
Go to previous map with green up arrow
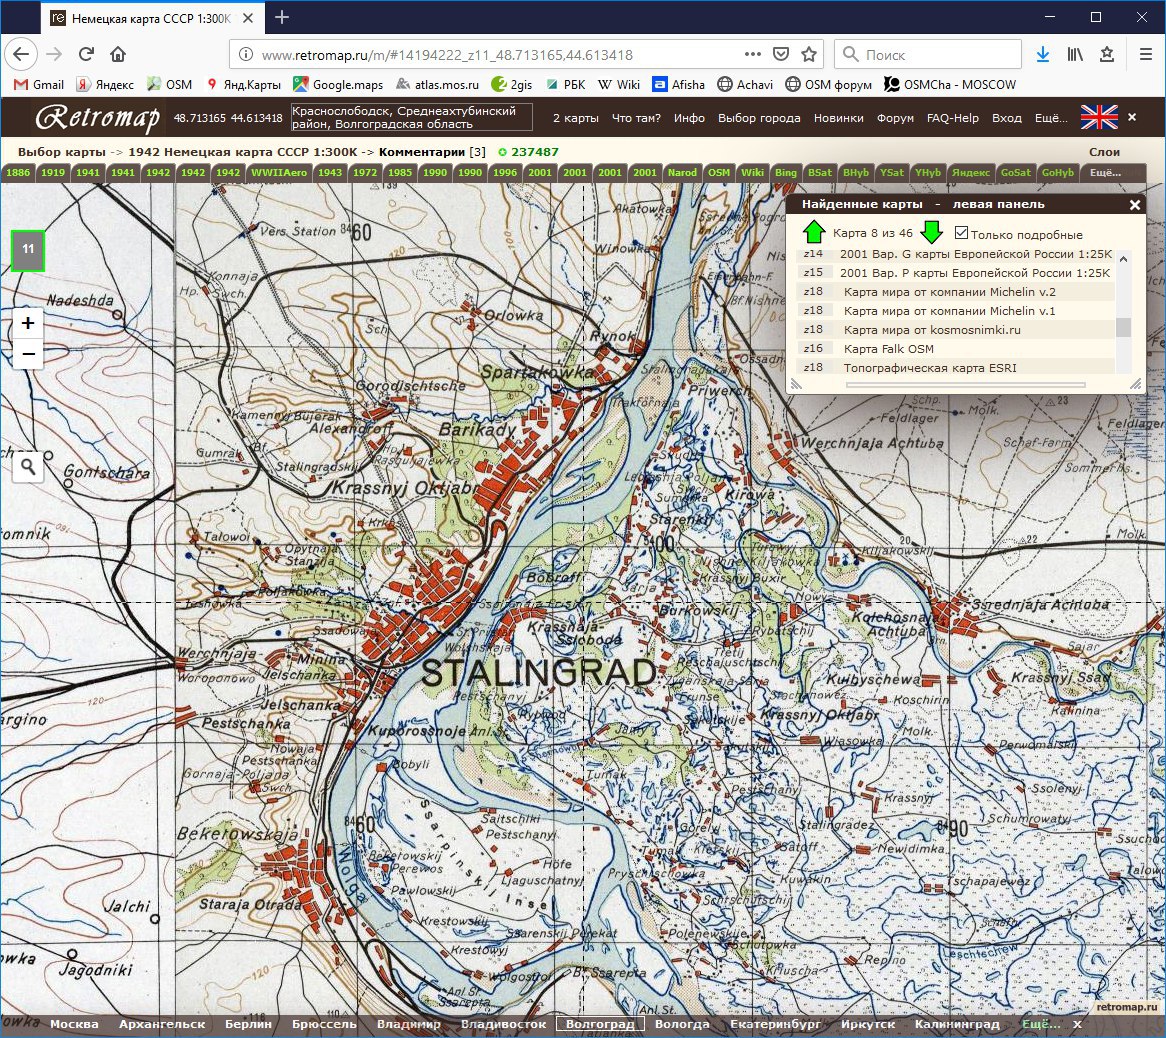click(814, 232)
